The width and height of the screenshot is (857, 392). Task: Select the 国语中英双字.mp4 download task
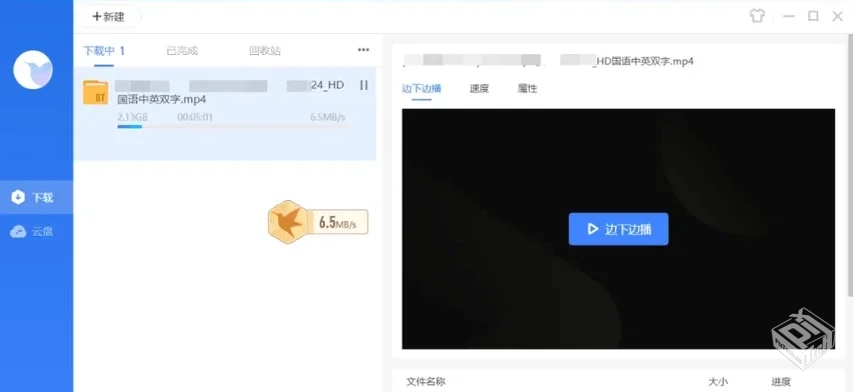(225, 114)
